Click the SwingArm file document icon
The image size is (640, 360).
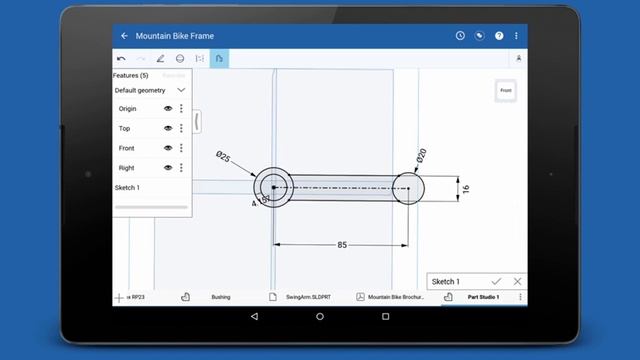click(x=273, y=297)
